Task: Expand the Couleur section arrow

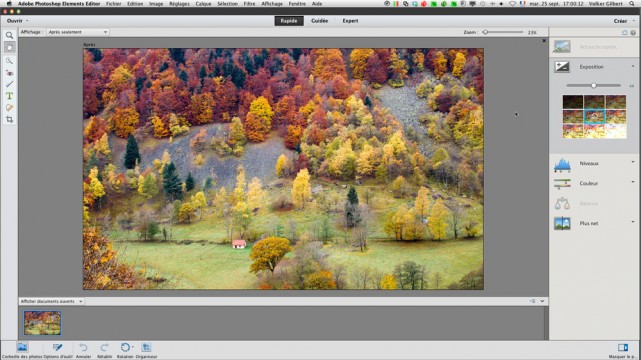Action: point(633,182)
